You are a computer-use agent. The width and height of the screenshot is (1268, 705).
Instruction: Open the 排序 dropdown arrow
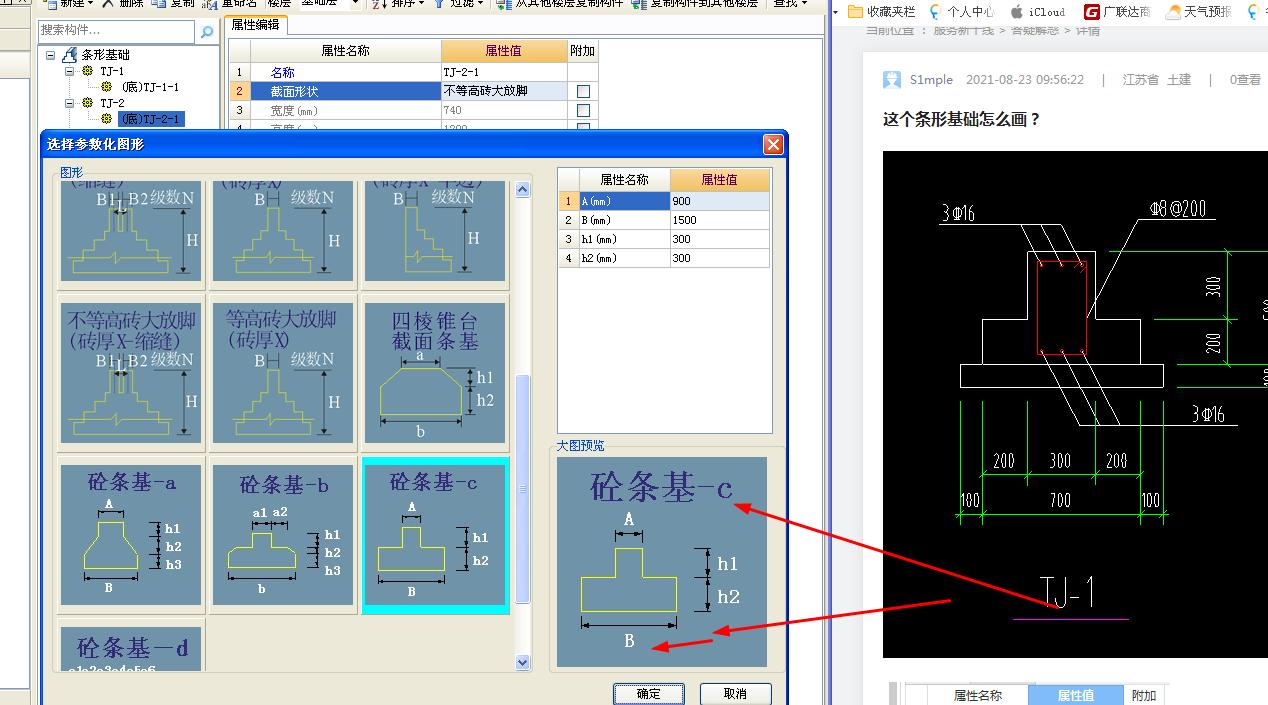(420, 4)
